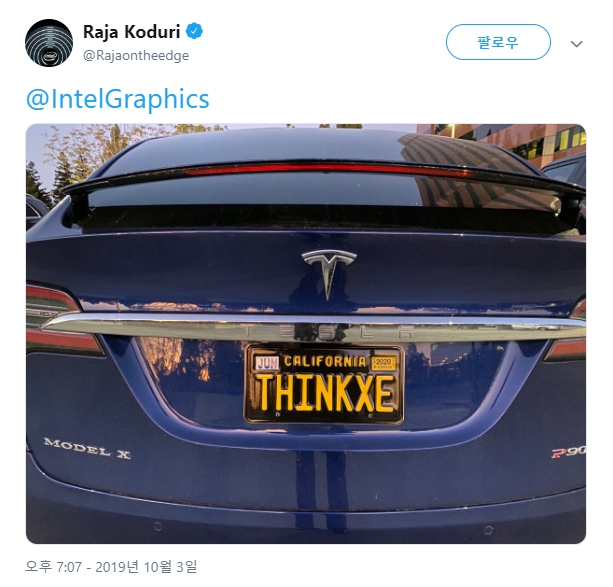The height and width of the screenshot is (587, 613).
Task: Click the blue verified badge
Action: (194, 31)
